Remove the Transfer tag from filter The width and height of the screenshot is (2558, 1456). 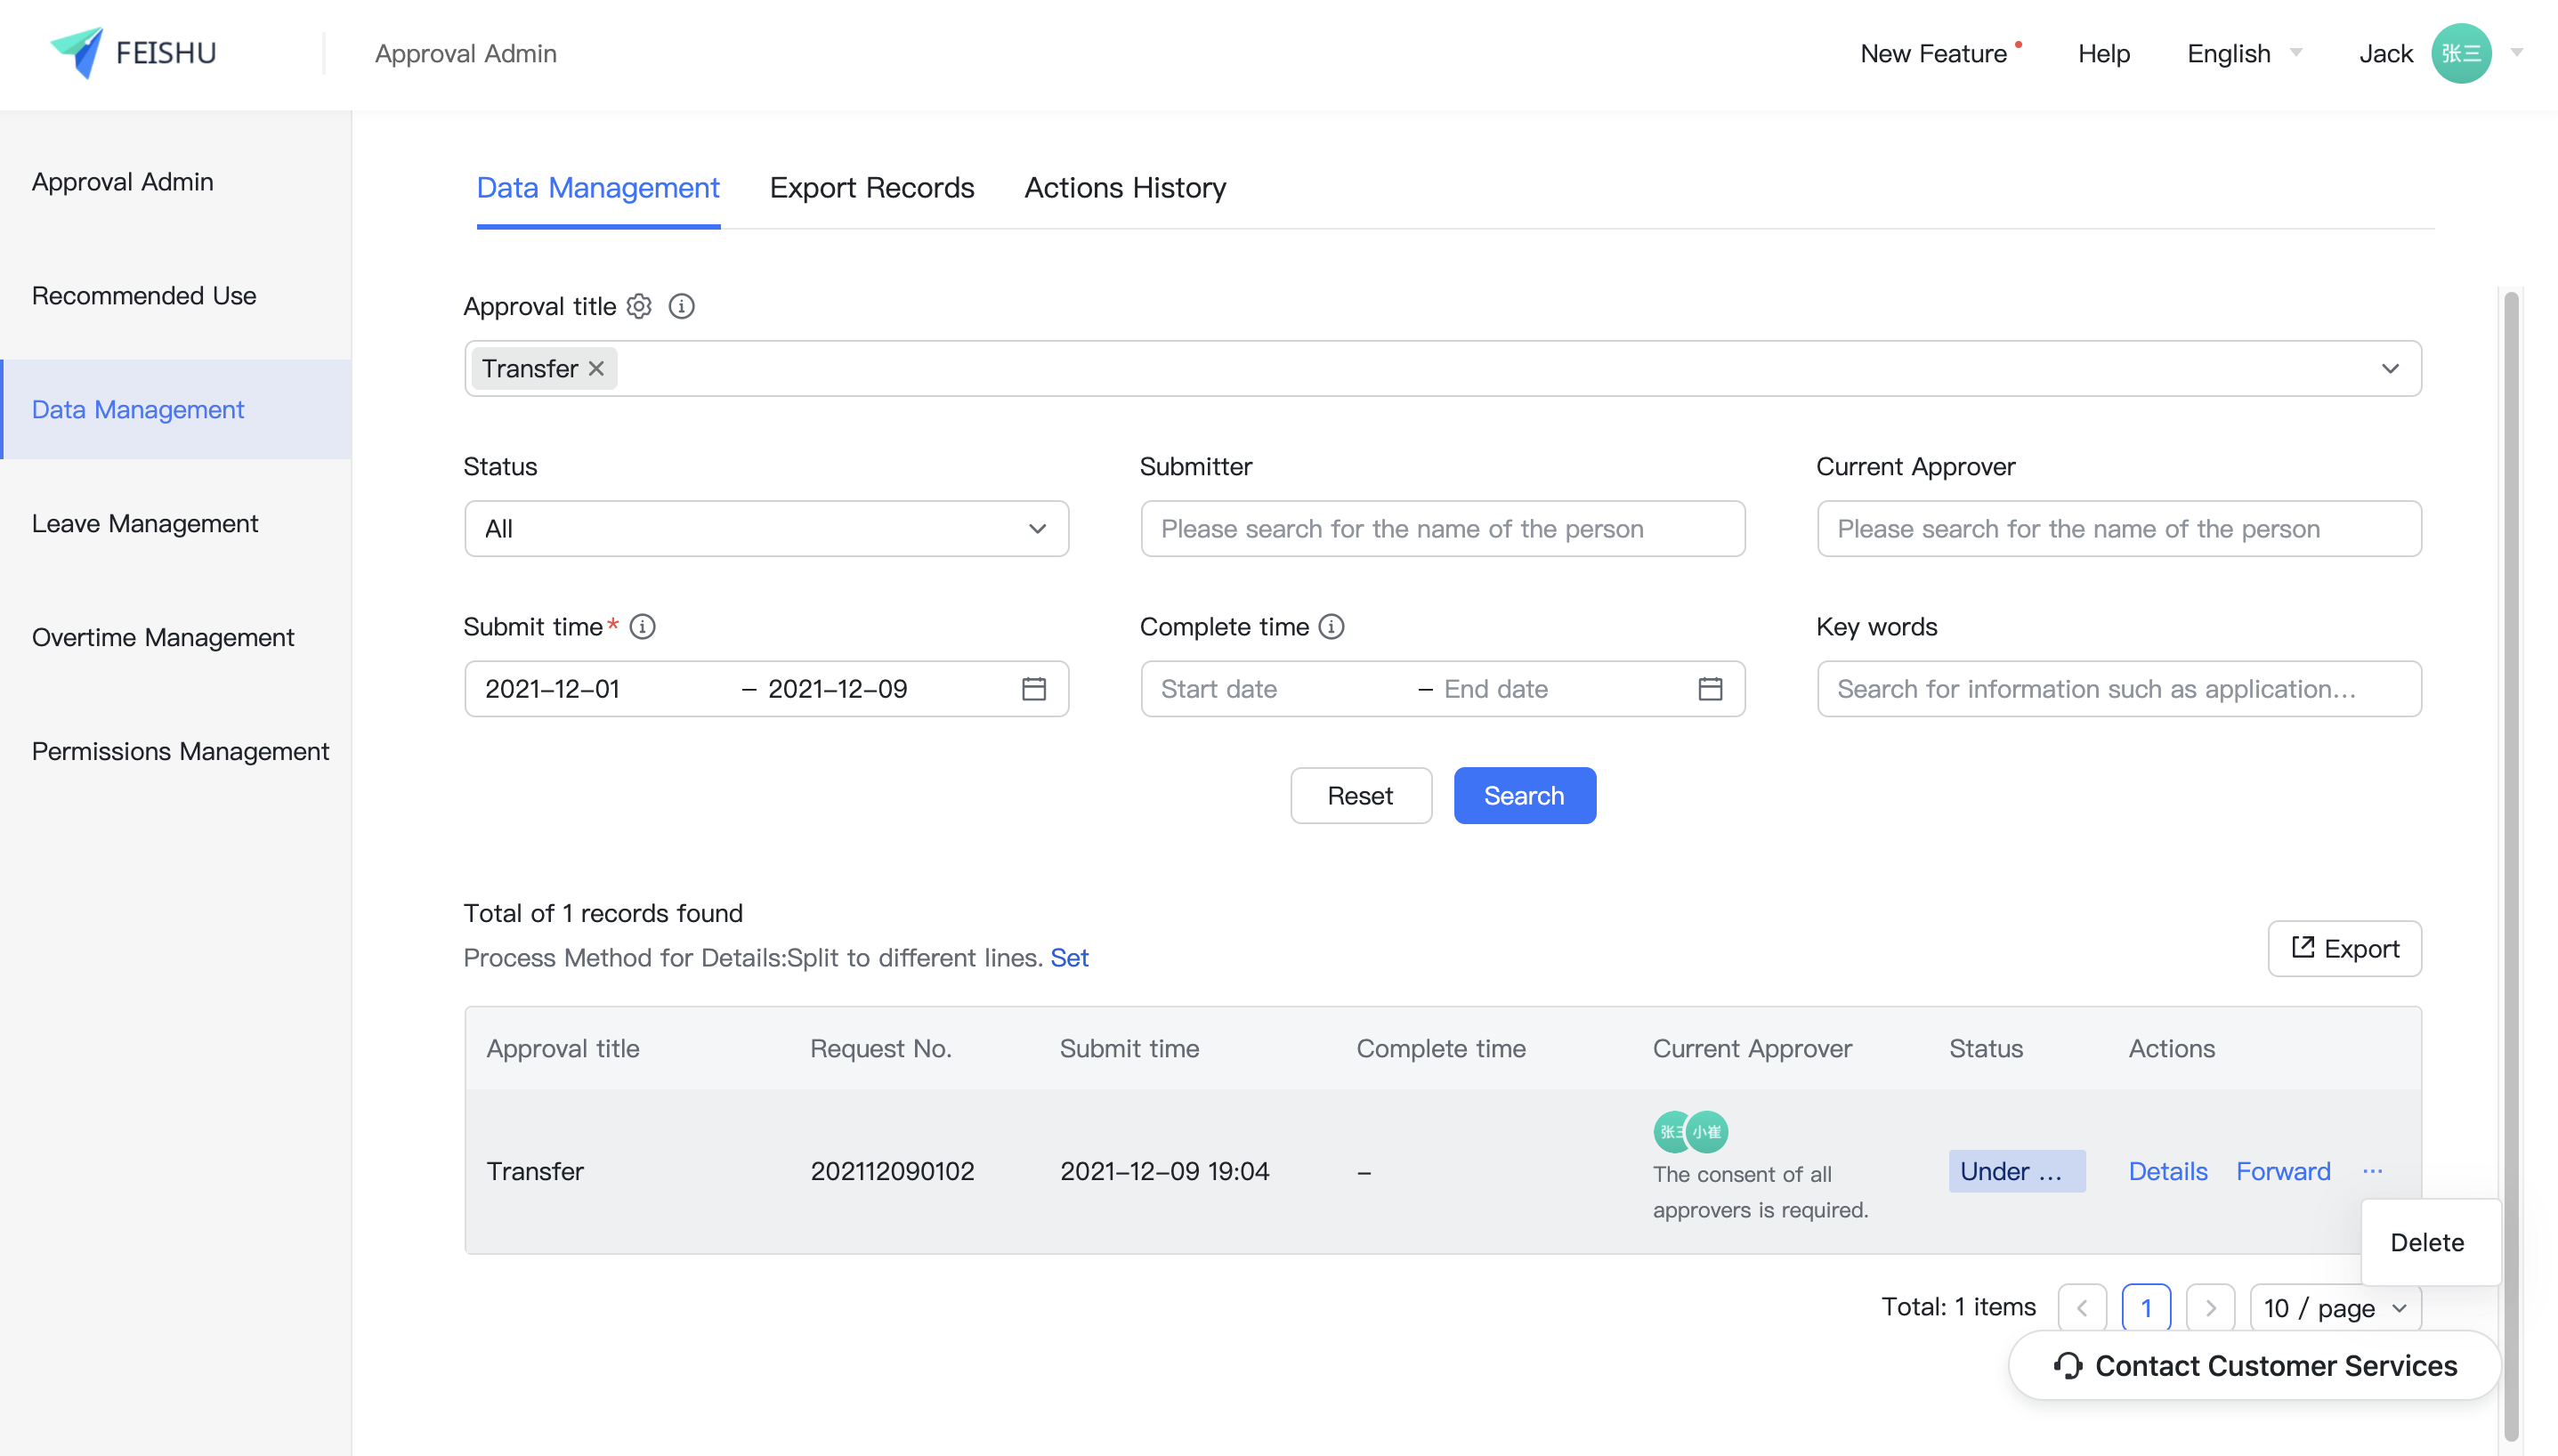[x=597, y=369]
